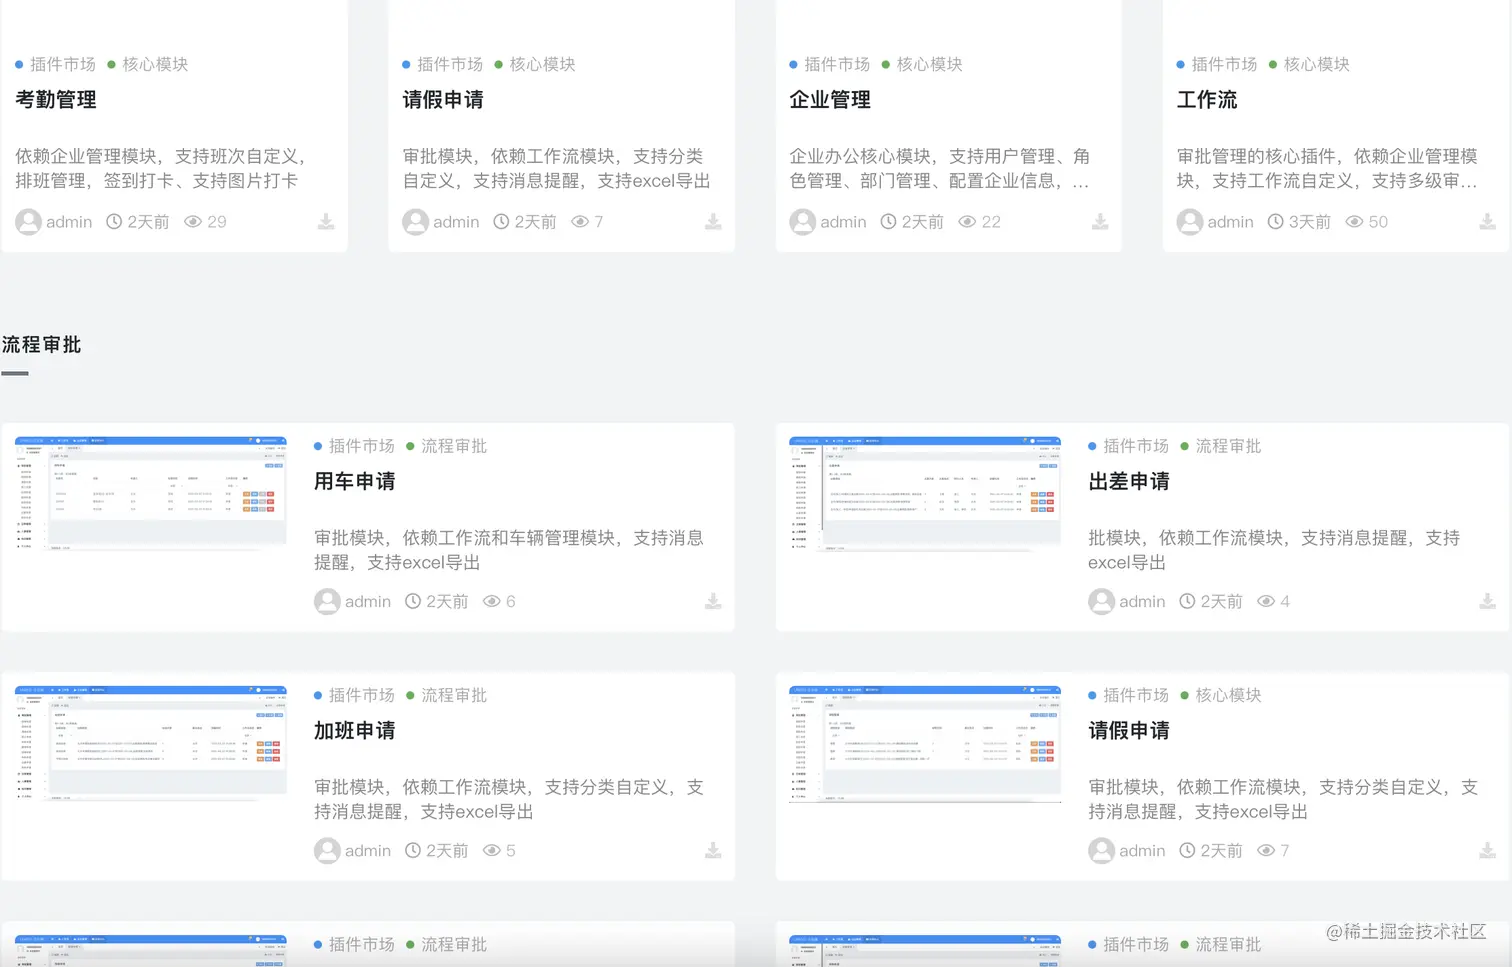
Task: Click the download icon on 出差申请 card
Action: pos(1488,600)
